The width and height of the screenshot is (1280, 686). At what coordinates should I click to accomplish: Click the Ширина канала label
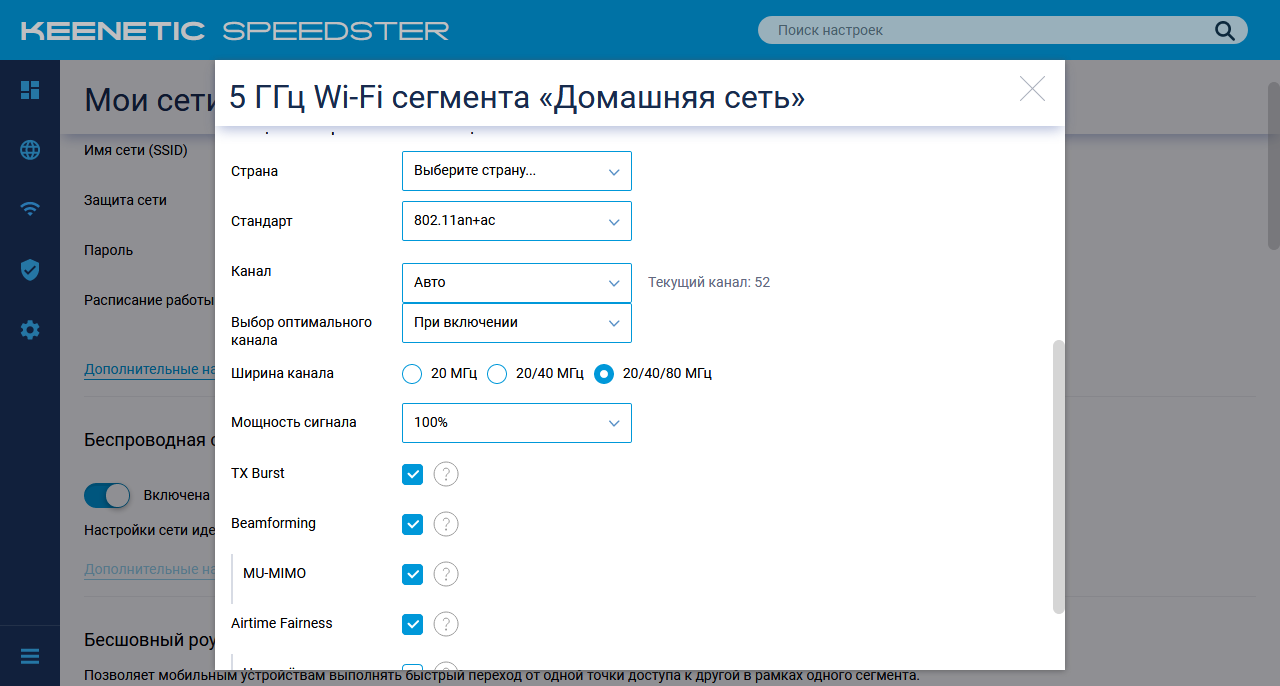coord(282,373)
